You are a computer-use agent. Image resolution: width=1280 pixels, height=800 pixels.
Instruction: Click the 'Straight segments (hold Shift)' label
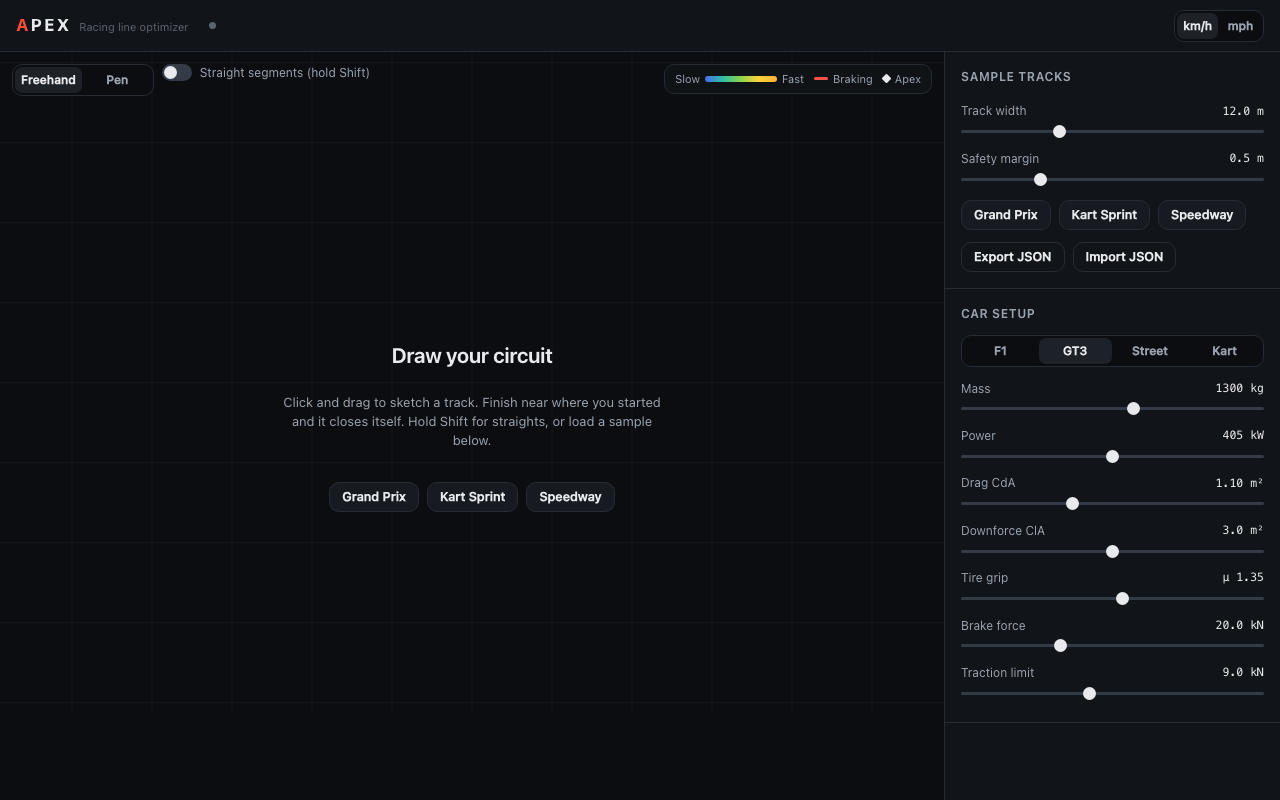tap(285, 73)
